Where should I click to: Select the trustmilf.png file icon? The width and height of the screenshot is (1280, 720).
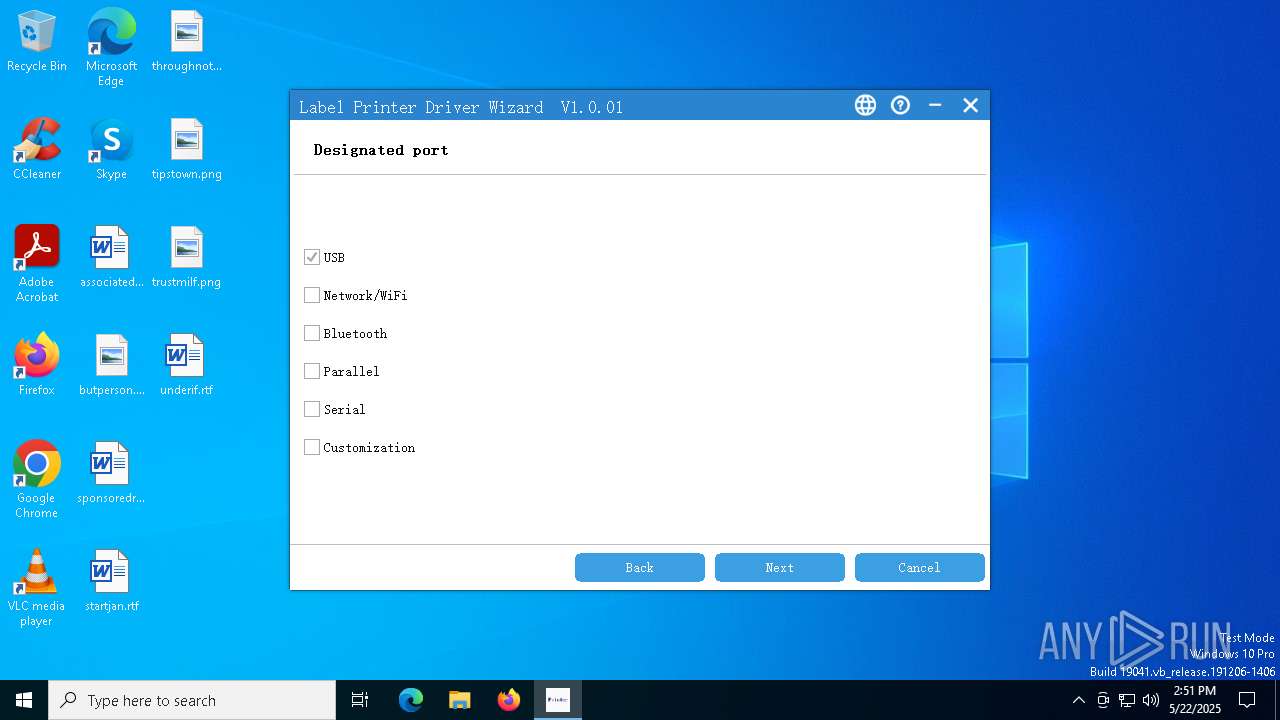[186, 258]
